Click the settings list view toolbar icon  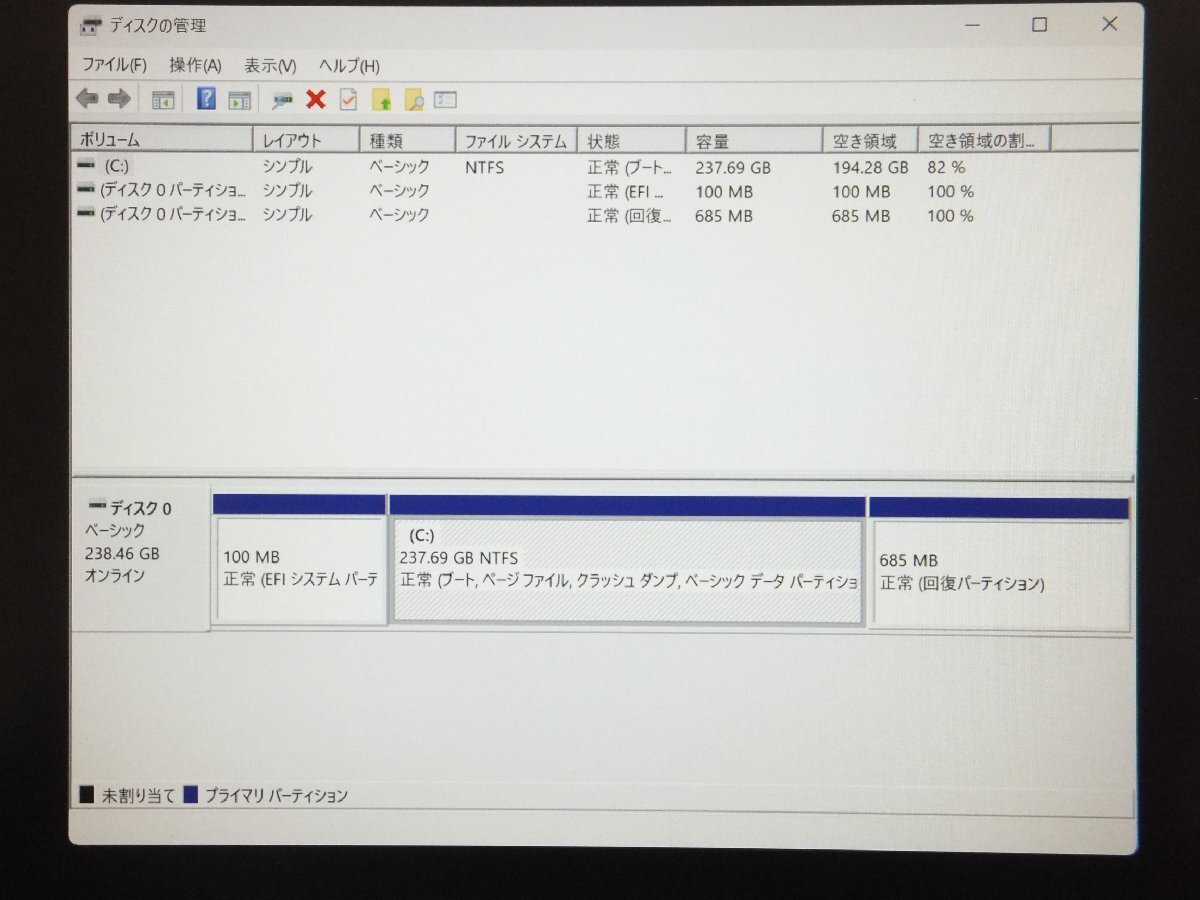pos(446,100)
